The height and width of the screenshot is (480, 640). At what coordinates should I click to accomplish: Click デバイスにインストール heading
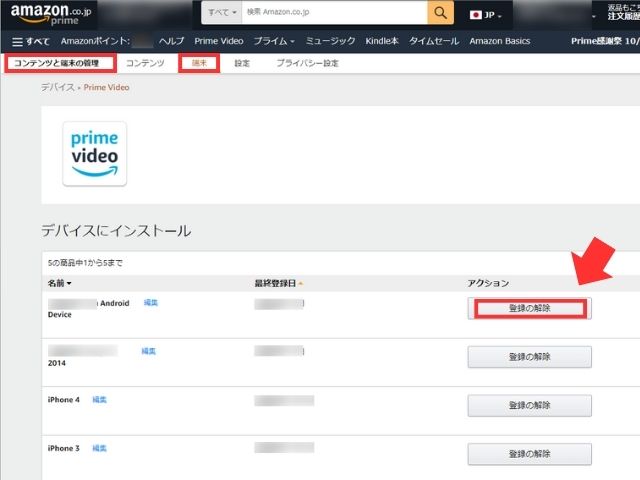(x=116, y=231)
